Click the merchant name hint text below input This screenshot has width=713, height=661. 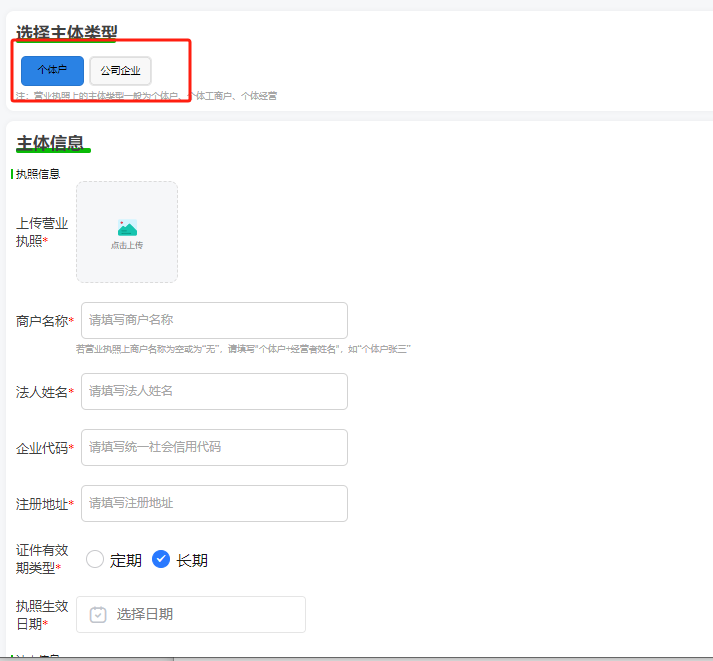(x=243, y=349)
